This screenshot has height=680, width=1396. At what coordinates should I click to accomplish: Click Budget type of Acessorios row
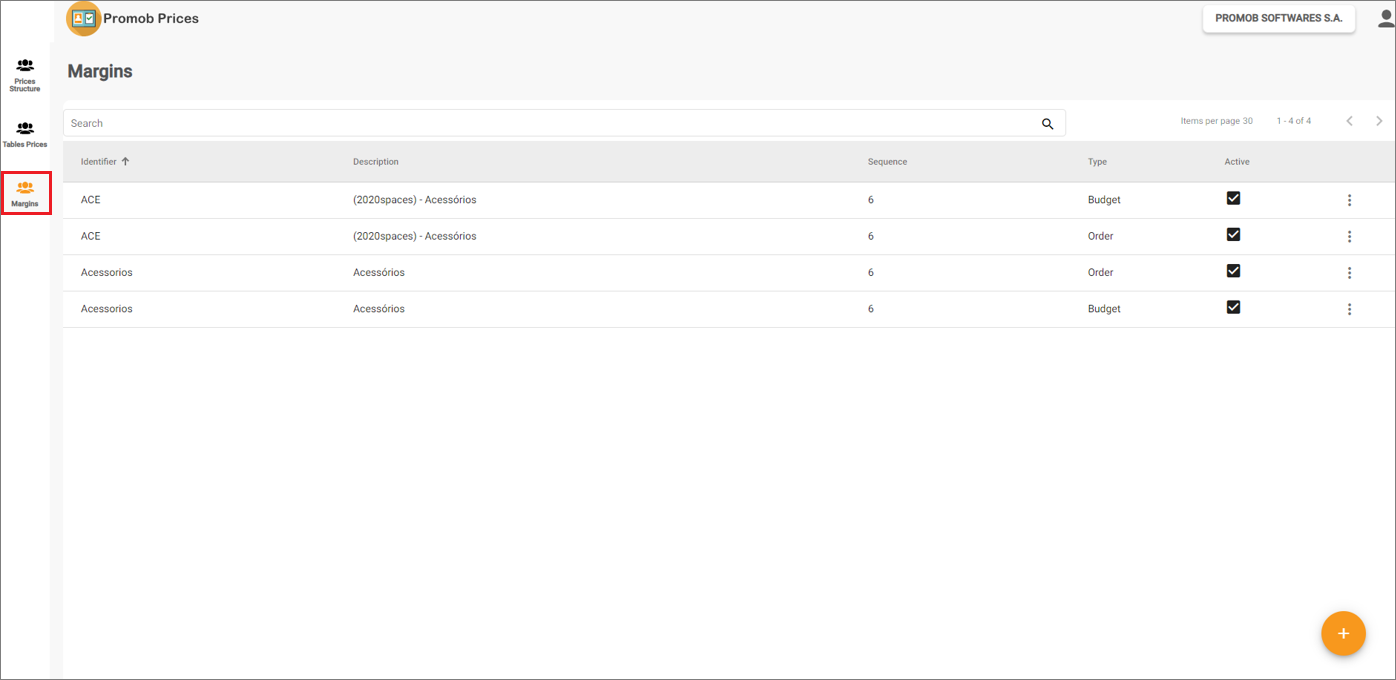[1104, 309]
